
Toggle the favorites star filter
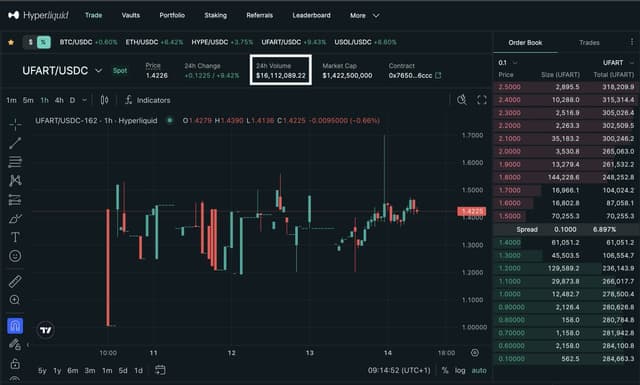(11, 42)
